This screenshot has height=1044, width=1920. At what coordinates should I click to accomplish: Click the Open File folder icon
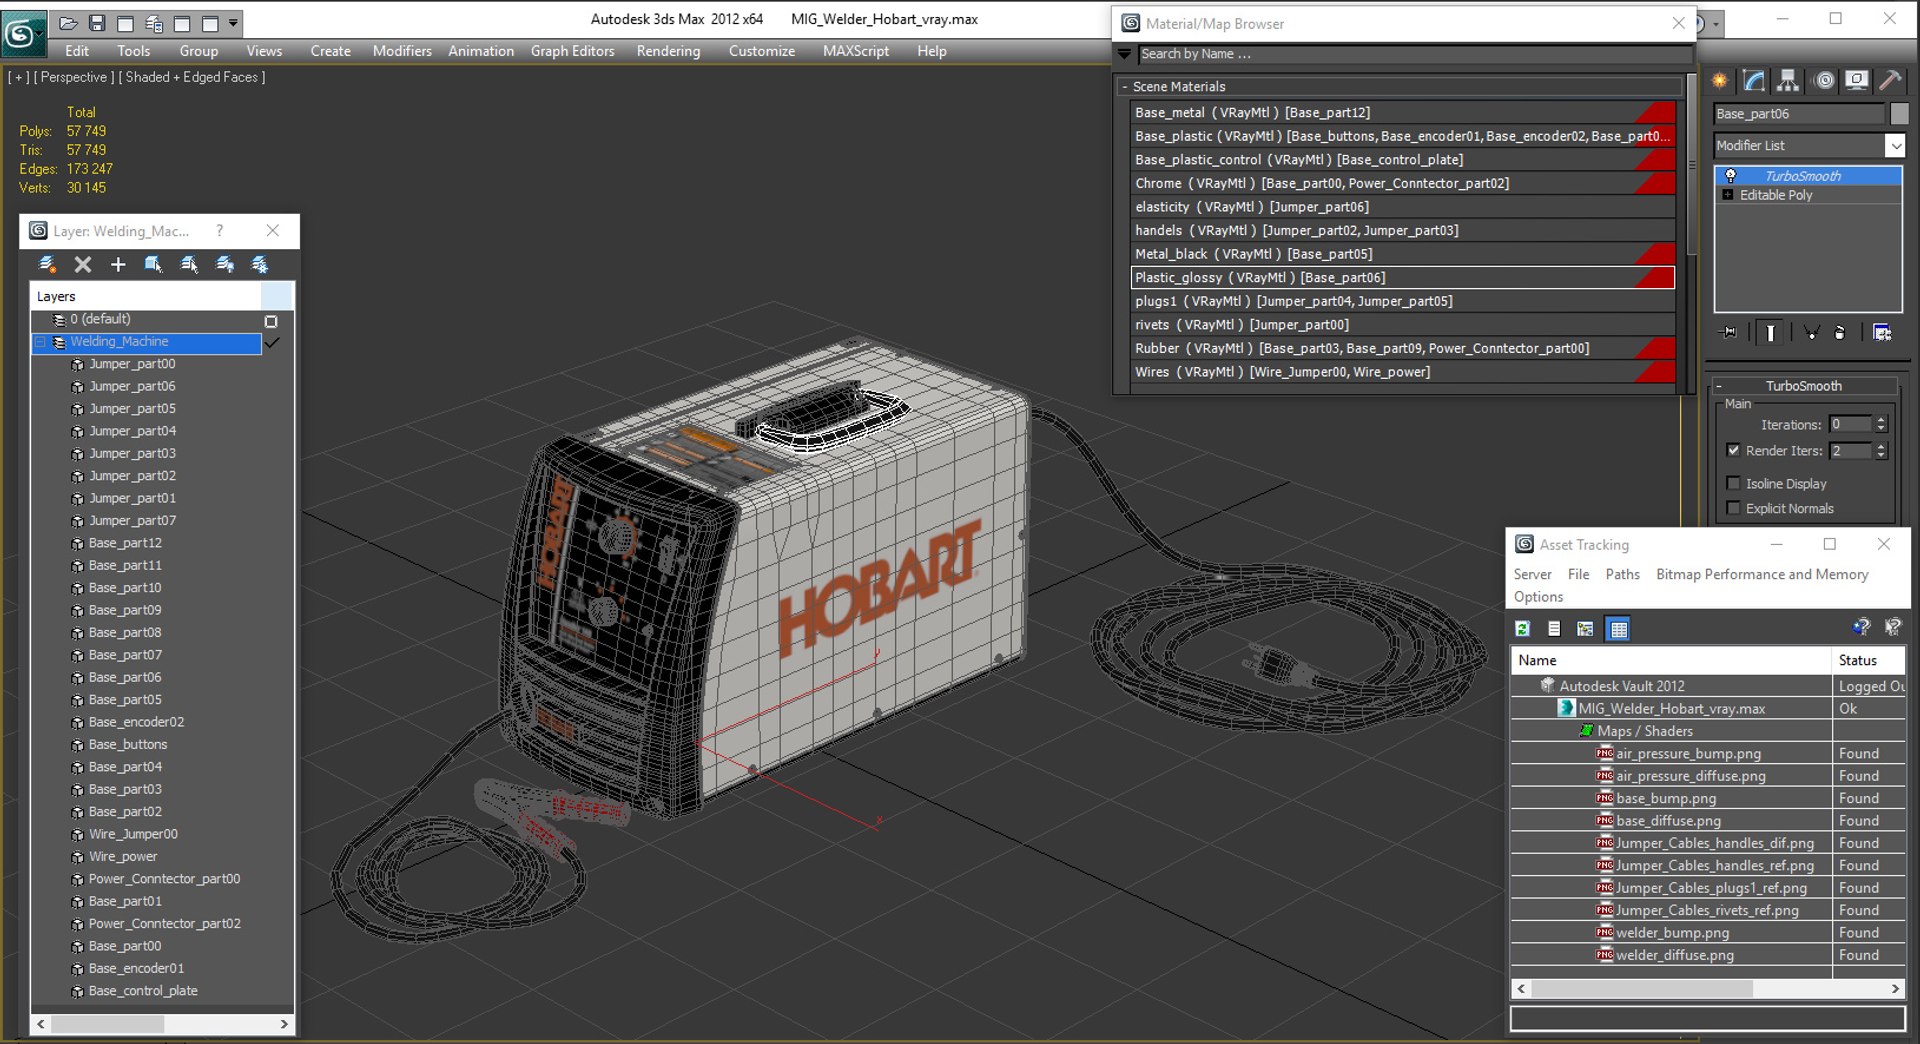point(68,23)
